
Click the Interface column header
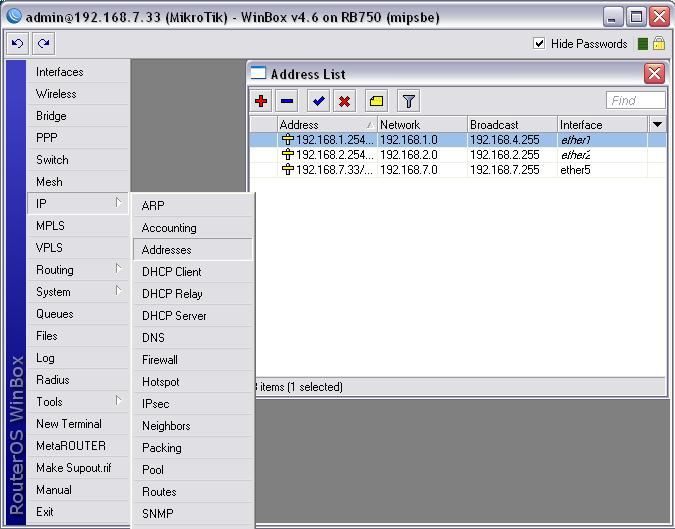603,125
